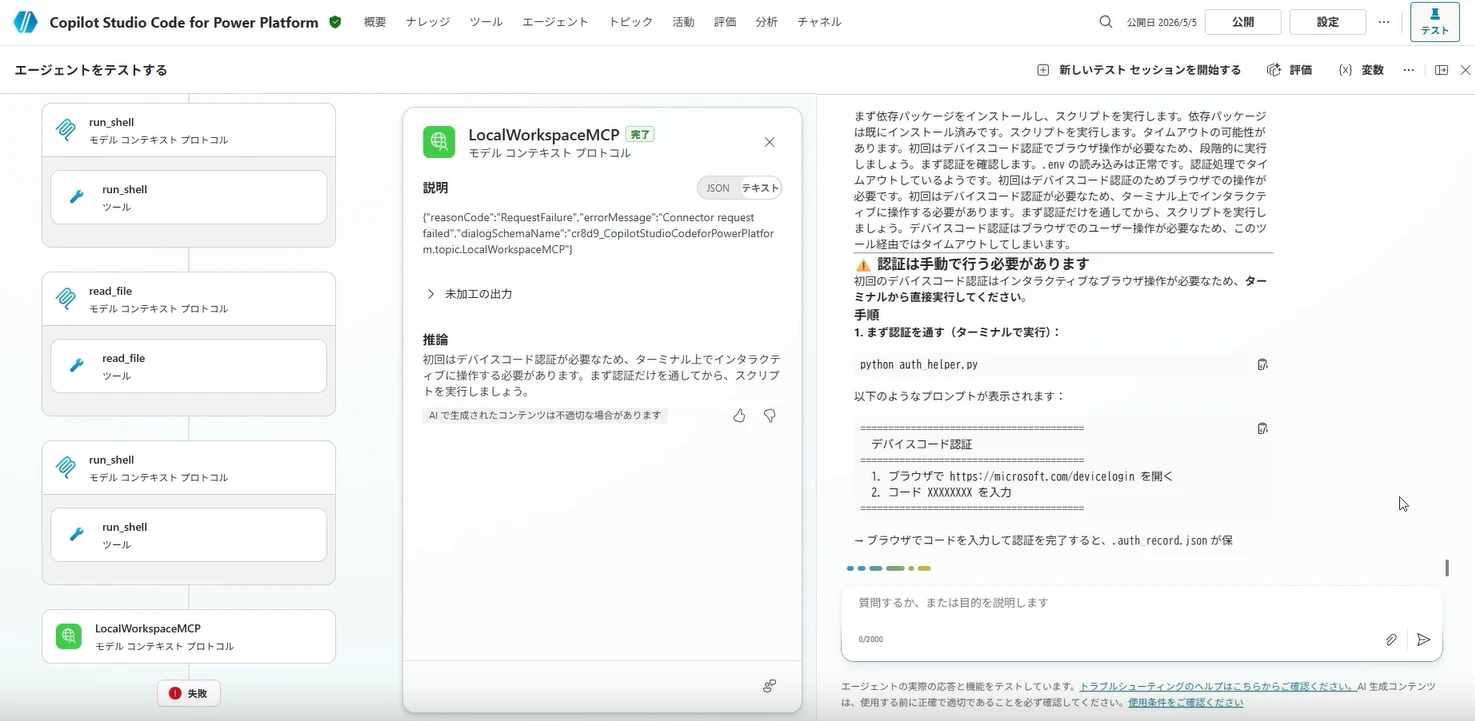Open 設定 settings button

tap(1328, 22)
